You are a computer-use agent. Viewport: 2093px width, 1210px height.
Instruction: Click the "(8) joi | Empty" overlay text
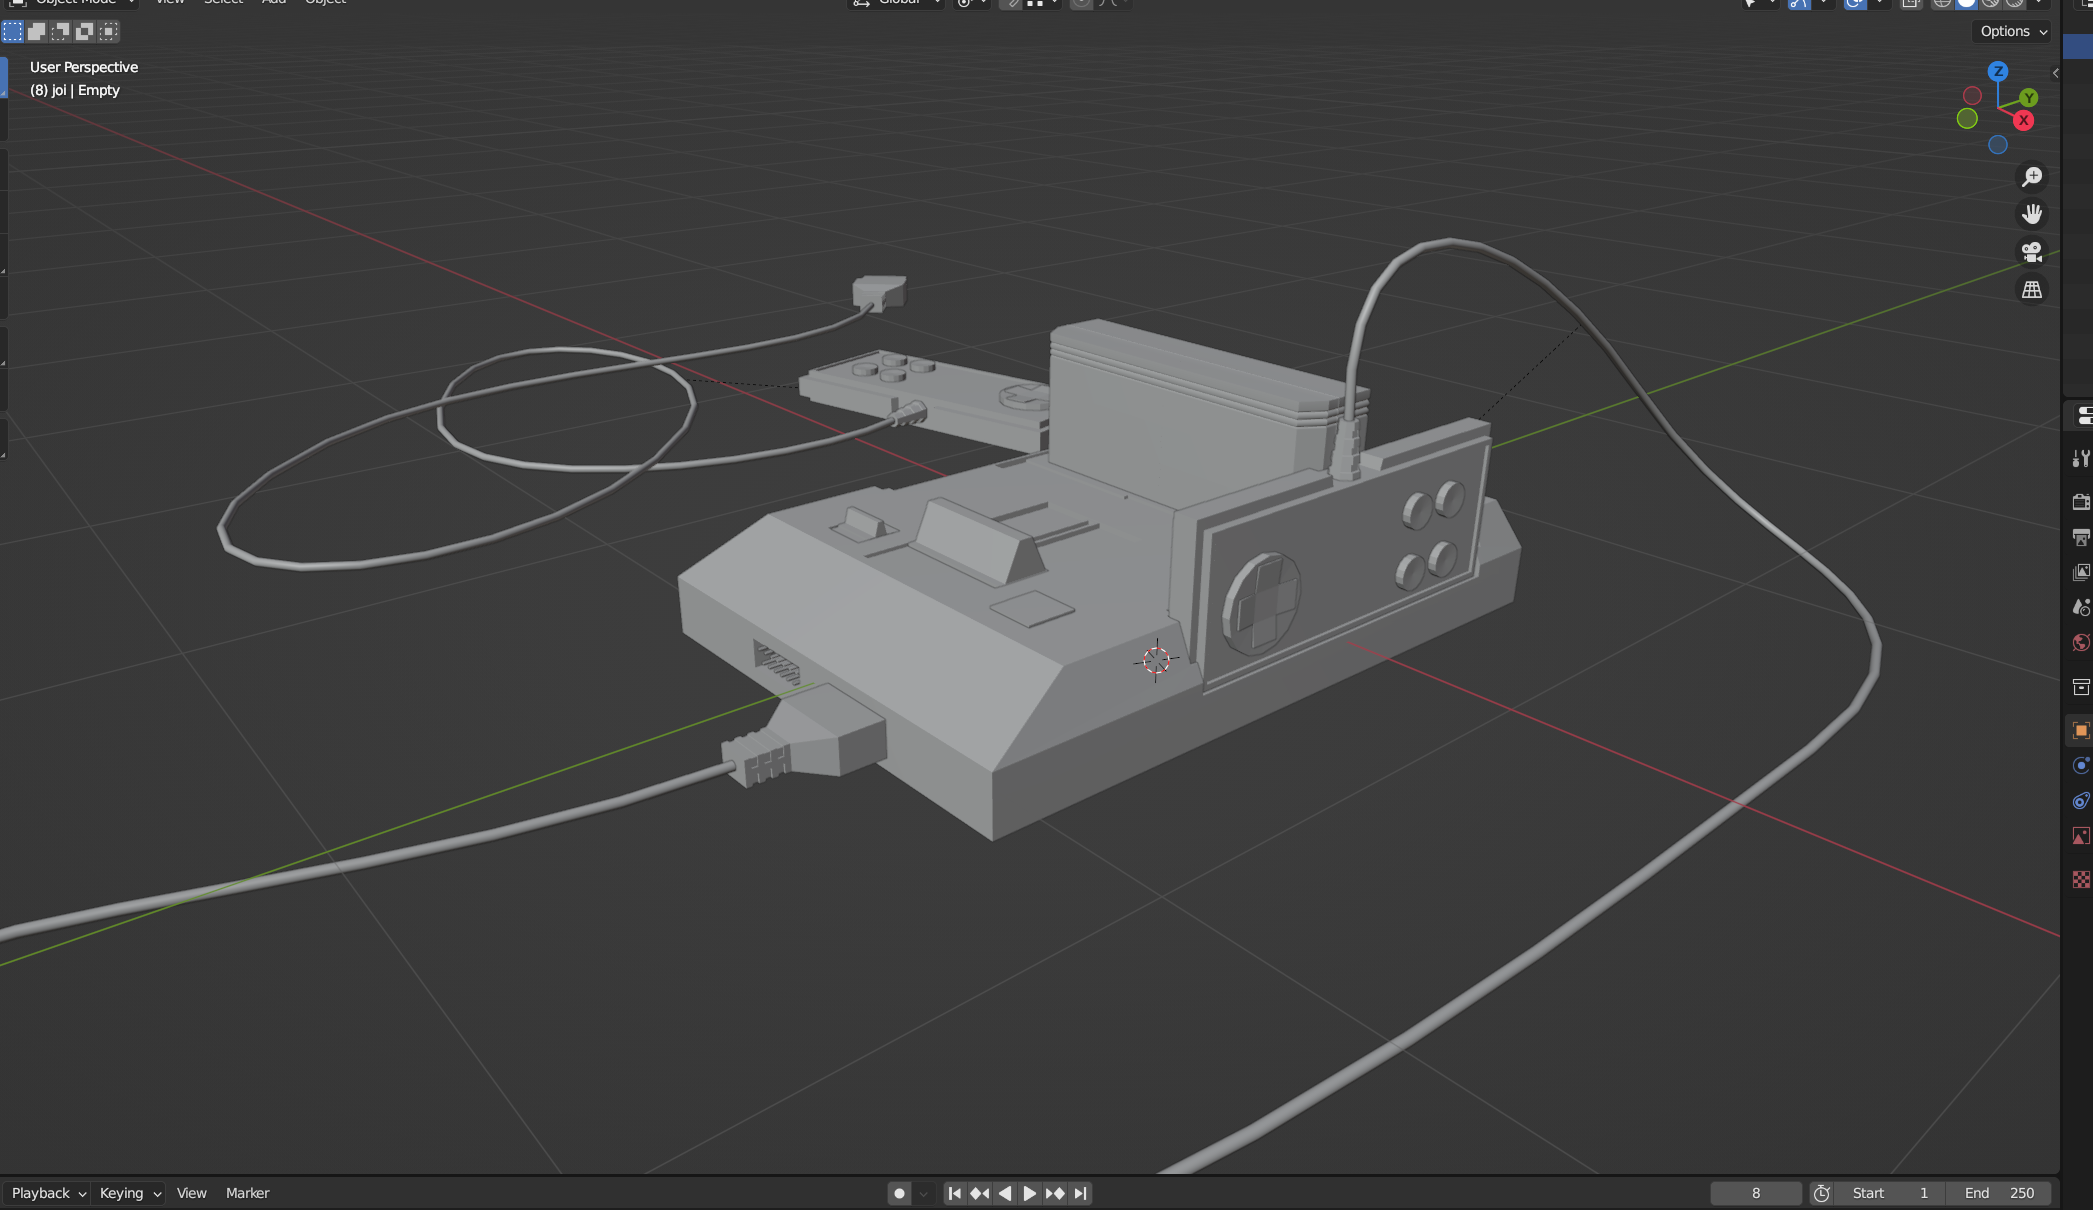pyautogui.click(x=75, y=90)
